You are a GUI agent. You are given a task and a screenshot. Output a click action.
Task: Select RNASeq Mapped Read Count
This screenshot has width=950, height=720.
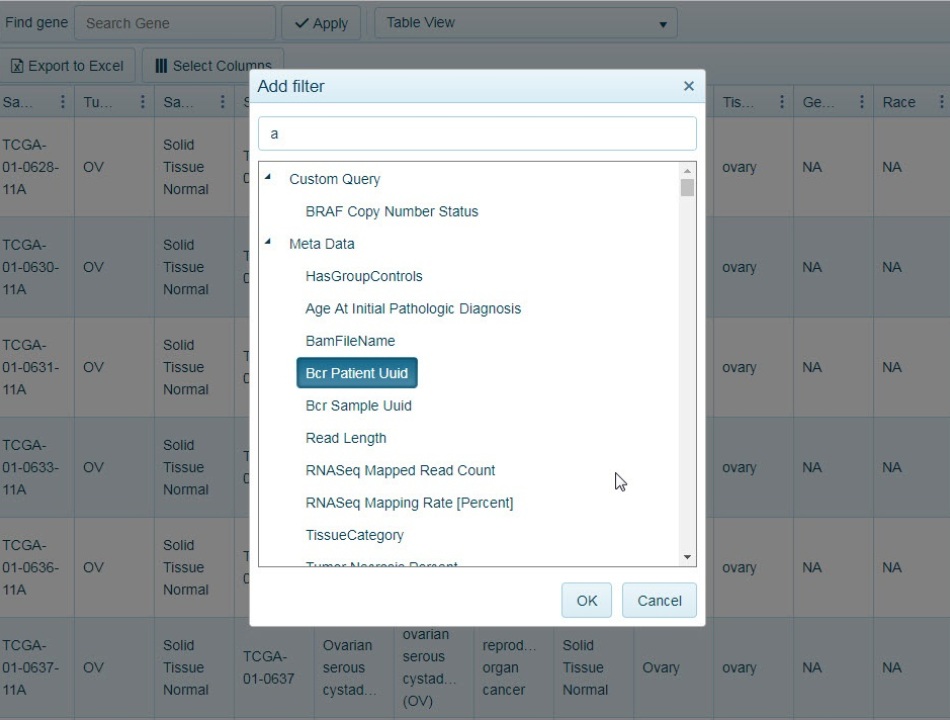(400, 470)
